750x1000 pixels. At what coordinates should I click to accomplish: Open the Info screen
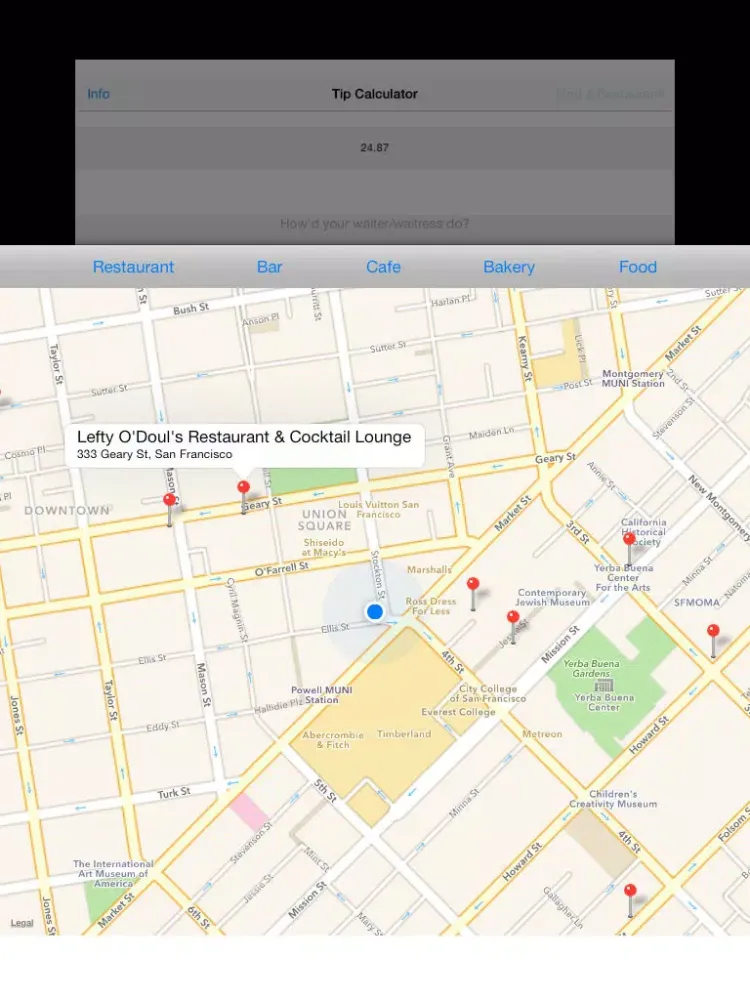pos(98,94)
